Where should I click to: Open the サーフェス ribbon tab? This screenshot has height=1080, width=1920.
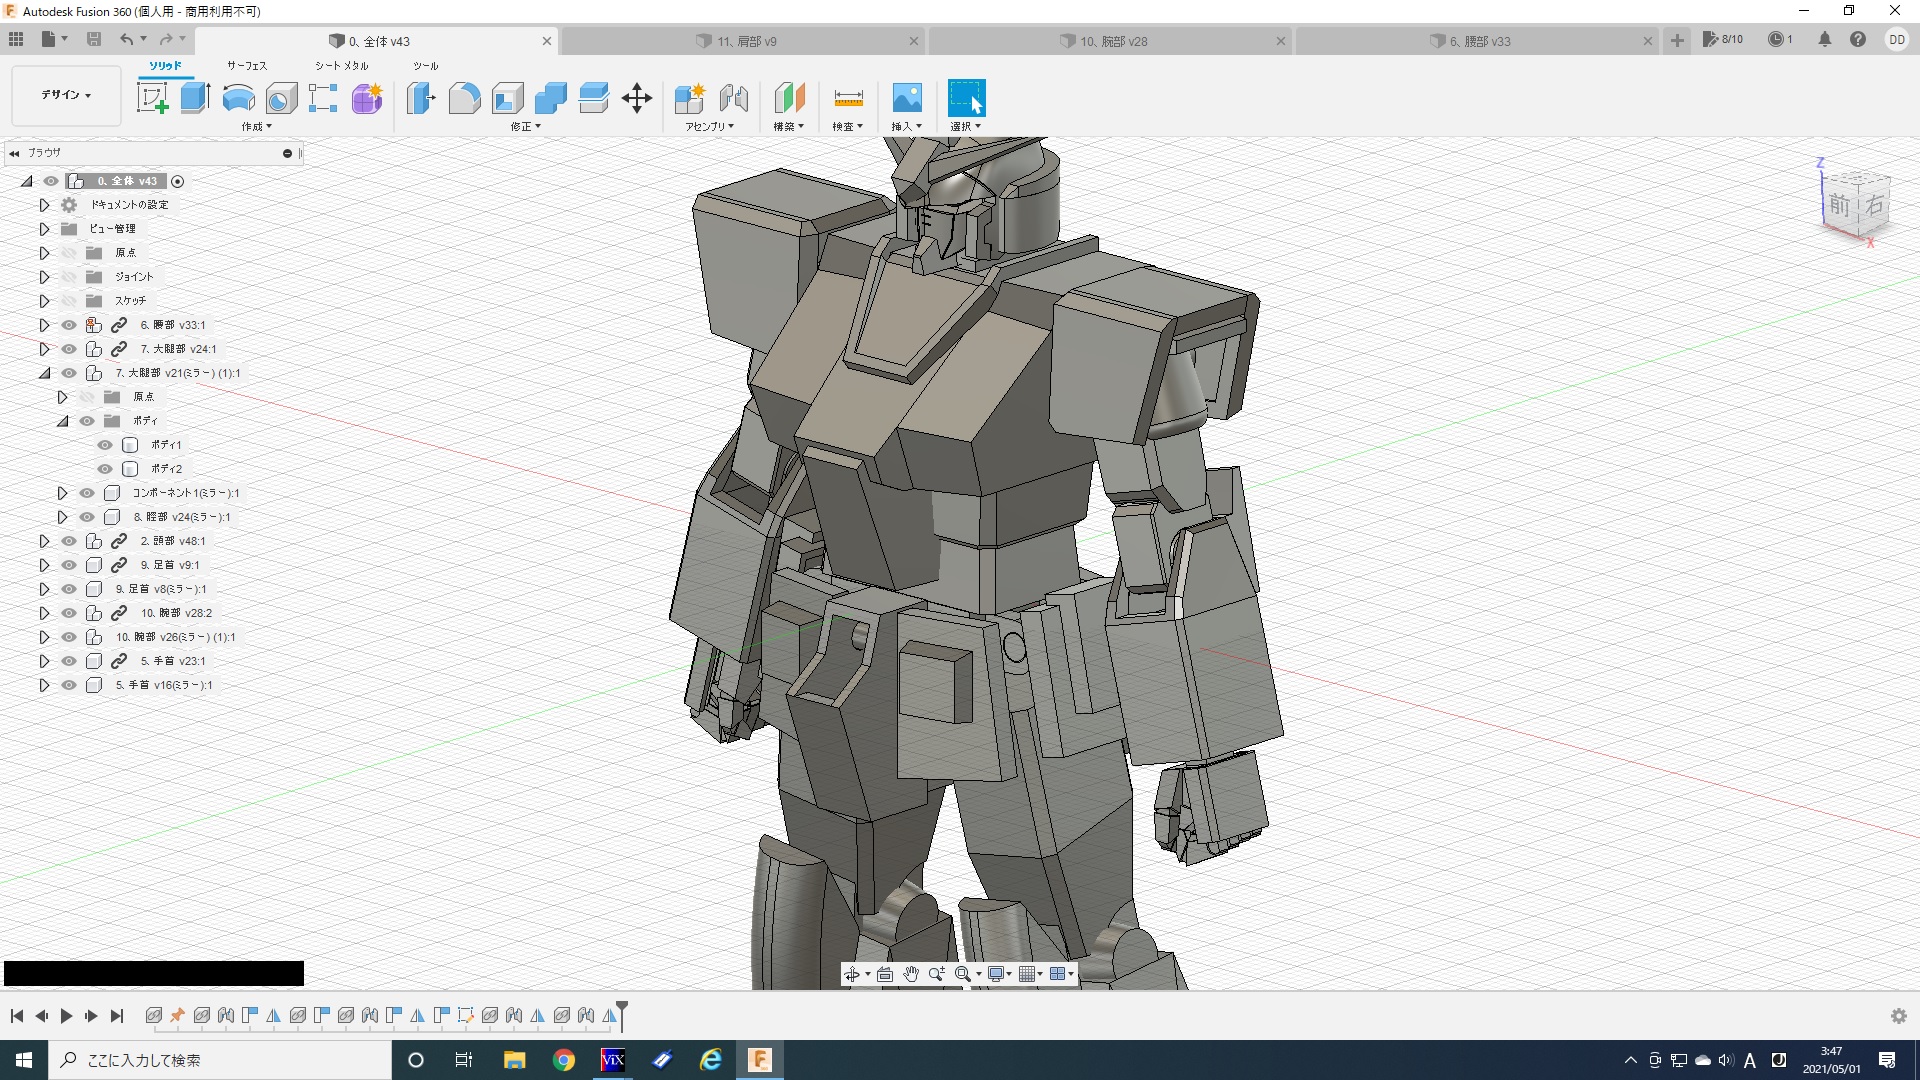[x=246, y=66]
